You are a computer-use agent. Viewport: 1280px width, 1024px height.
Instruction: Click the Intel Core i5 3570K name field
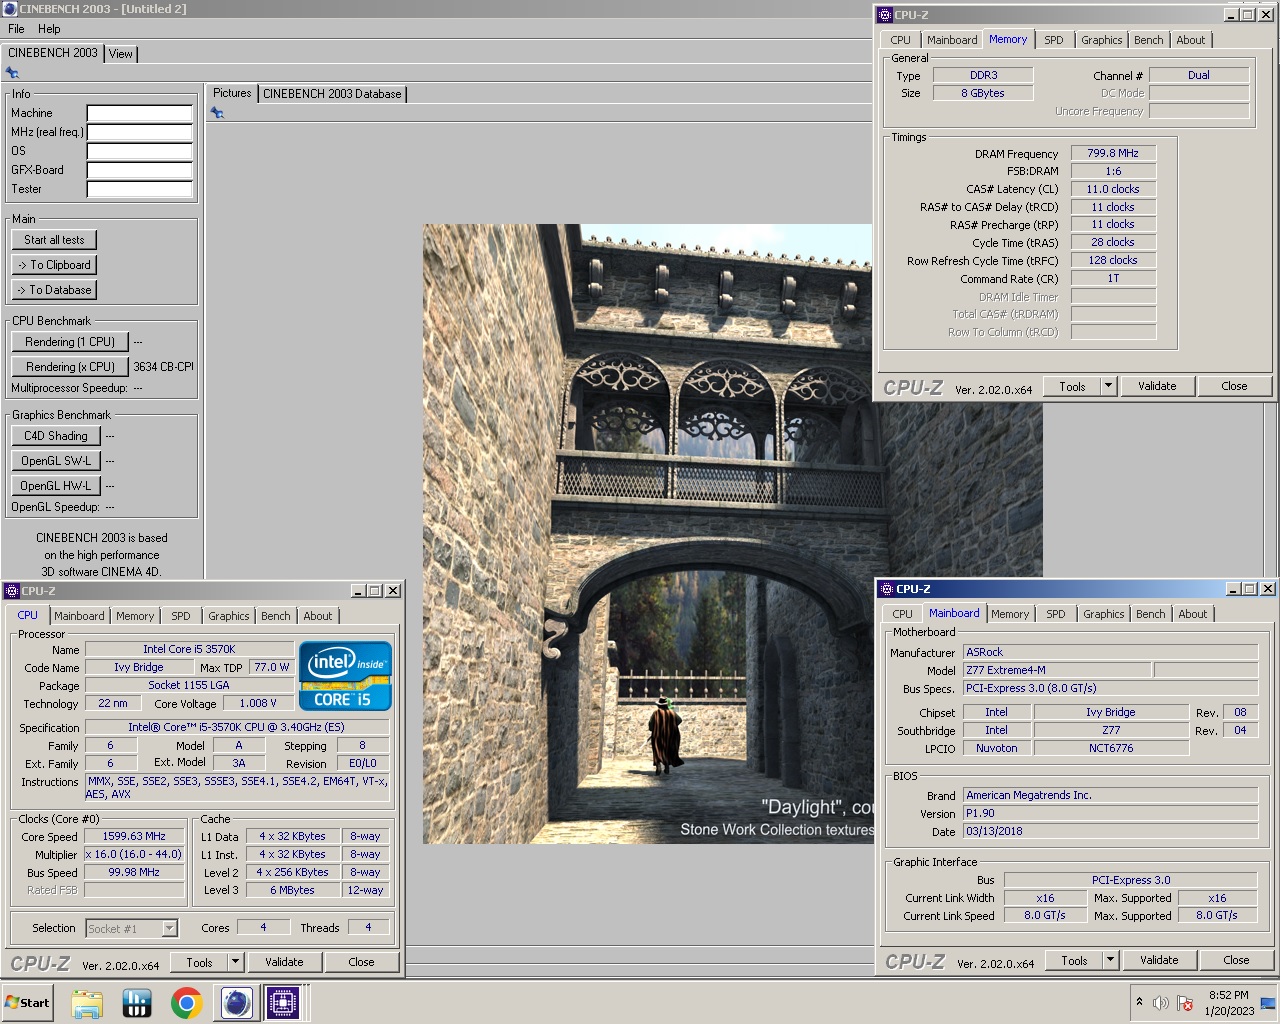point(189,649)
